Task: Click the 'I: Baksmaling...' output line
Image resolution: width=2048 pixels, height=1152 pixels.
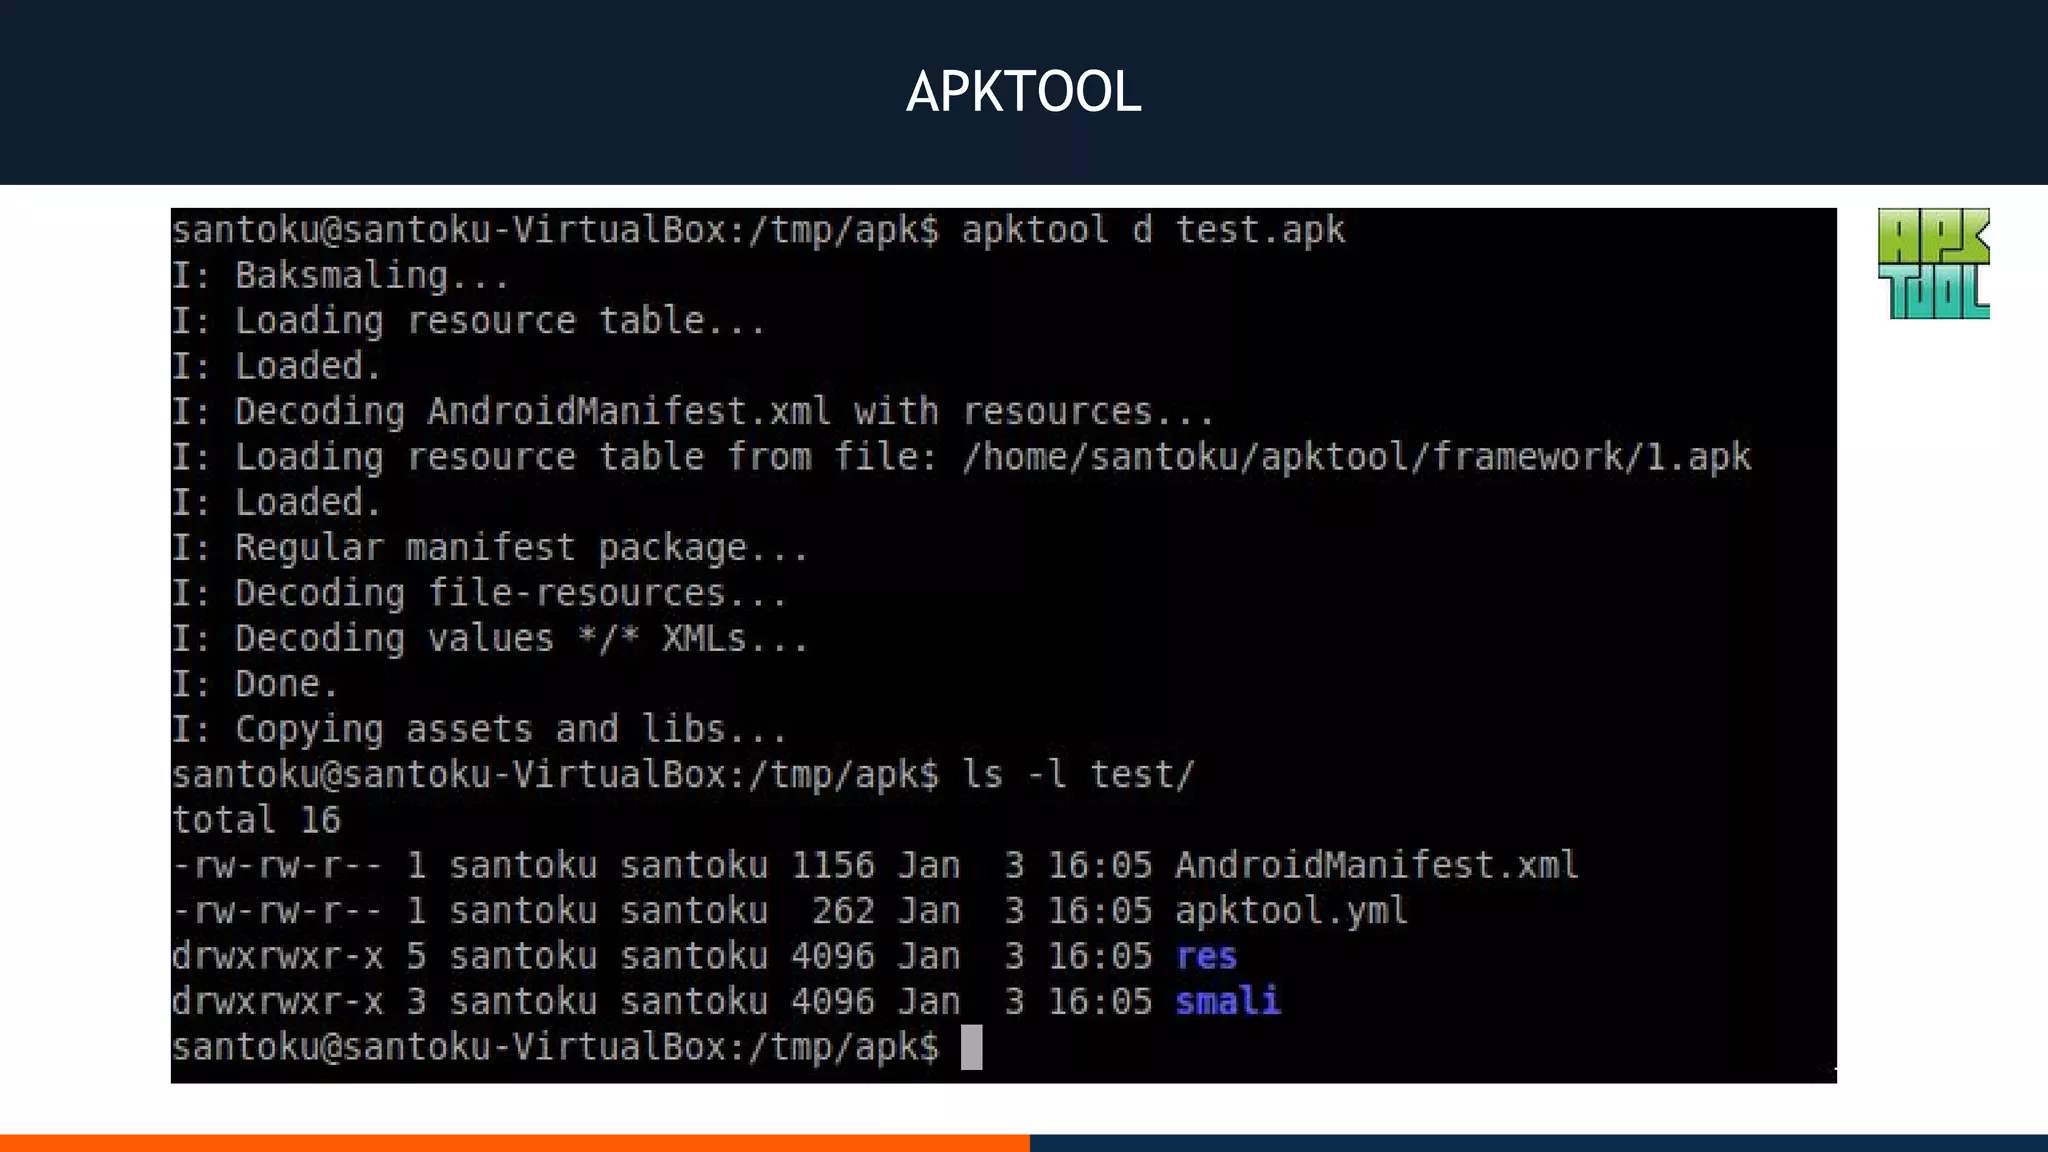Action: click(340, 275)
